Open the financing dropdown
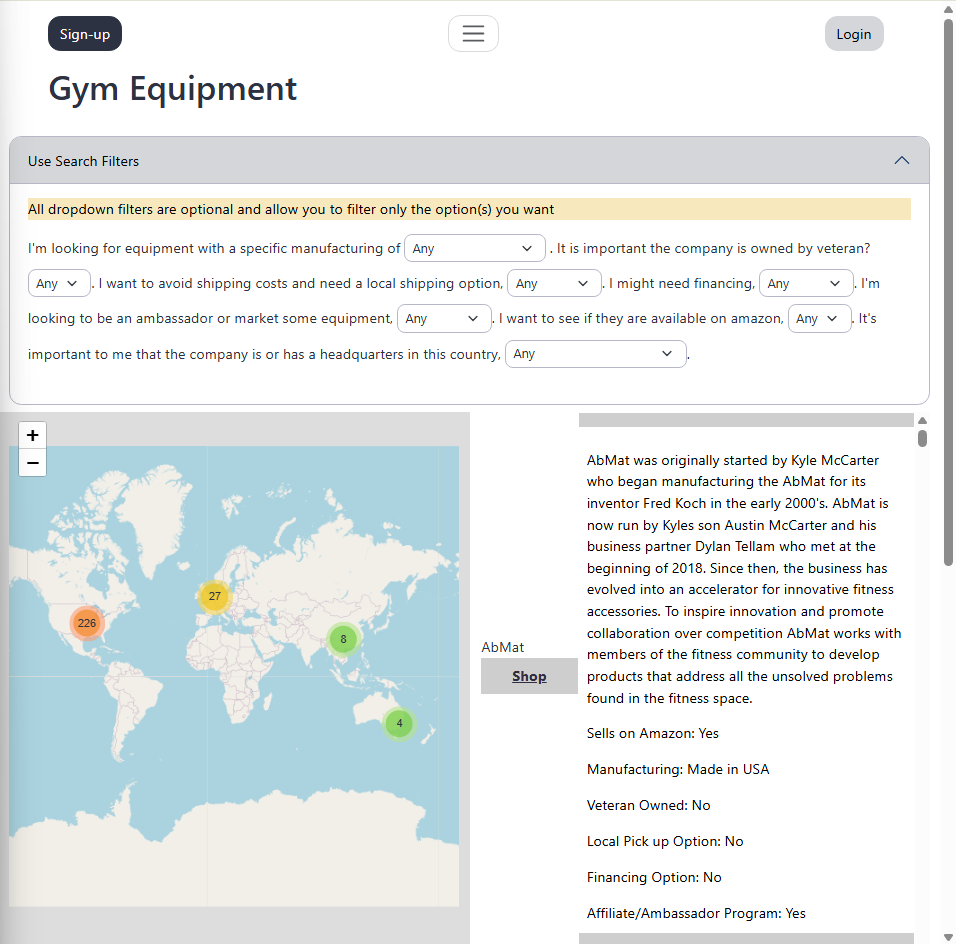The height and width of the screenshot is (944, 956). click(805, 283)
